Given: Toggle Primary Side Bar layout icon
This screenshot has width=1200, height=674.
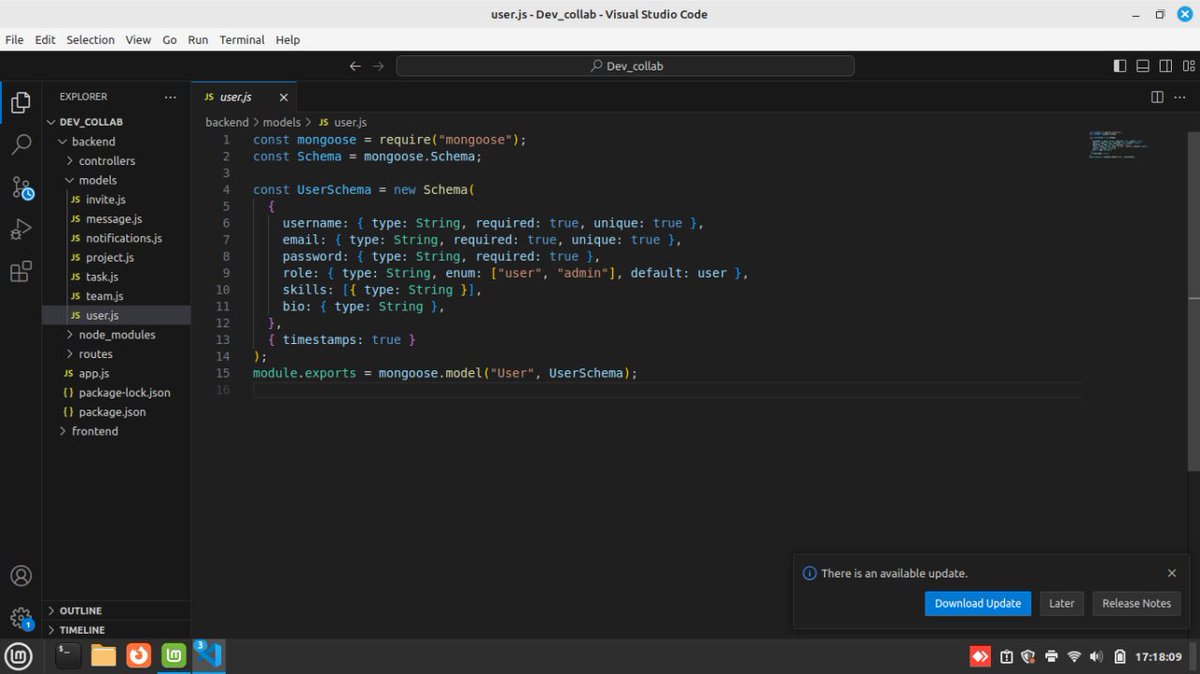Looking at the screenshot, I should (1120, 66).
